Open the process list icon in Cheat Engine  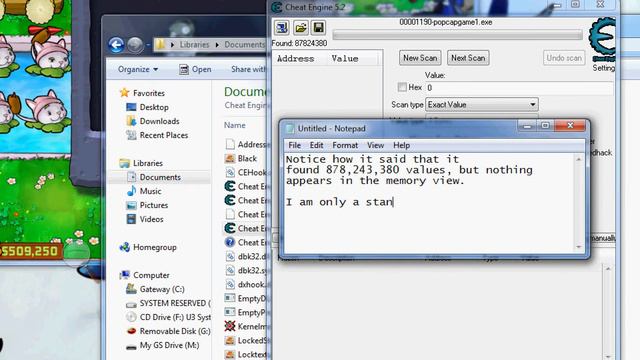click(281, 28)
